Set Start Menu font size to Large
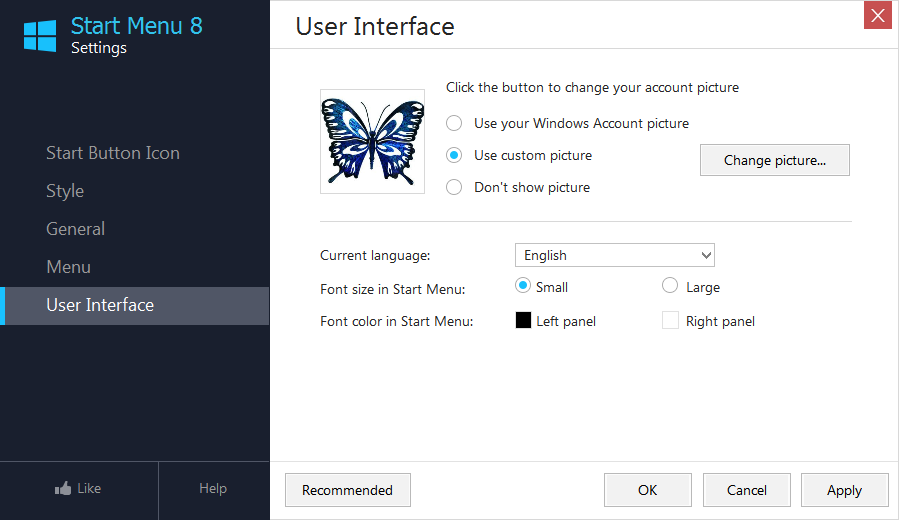This screenshot has width=900, height=520. click(670, 286)
